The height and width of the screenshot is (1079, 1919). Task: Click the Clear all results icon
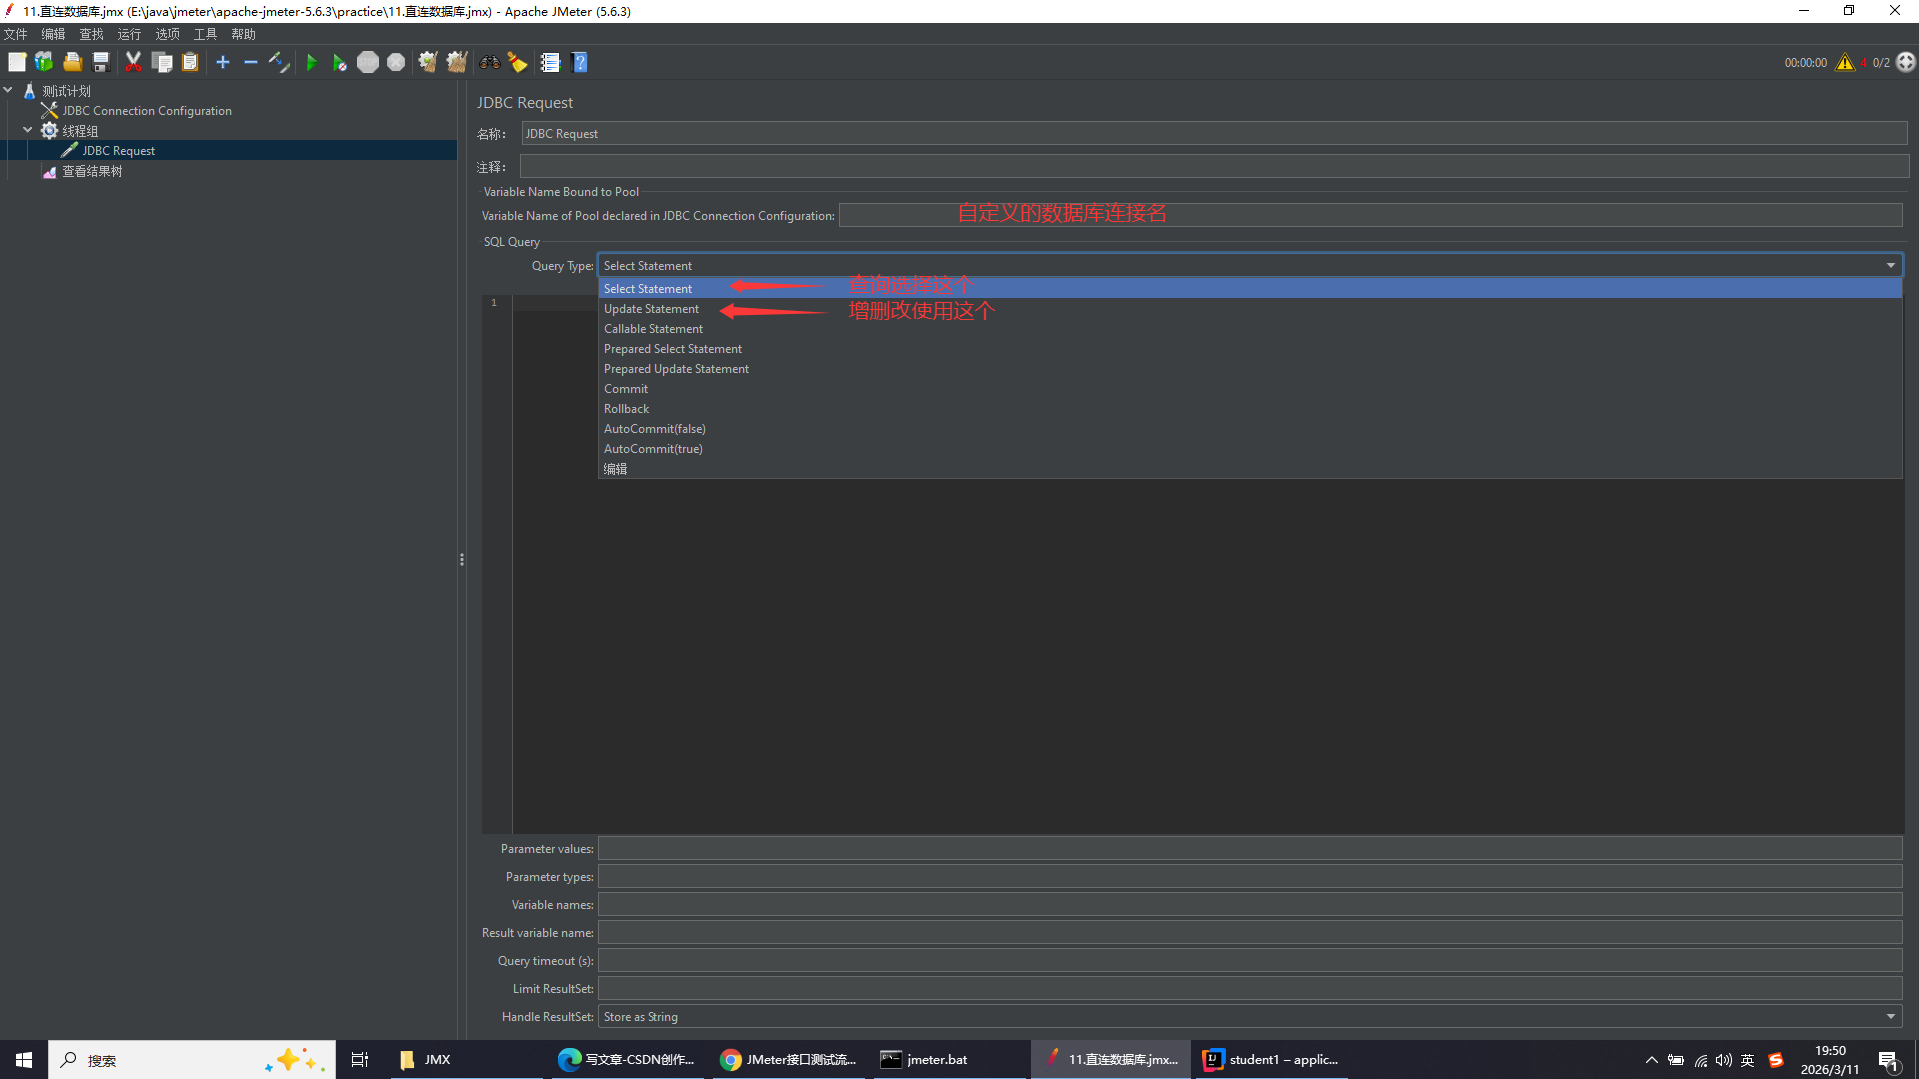(457, 62)
